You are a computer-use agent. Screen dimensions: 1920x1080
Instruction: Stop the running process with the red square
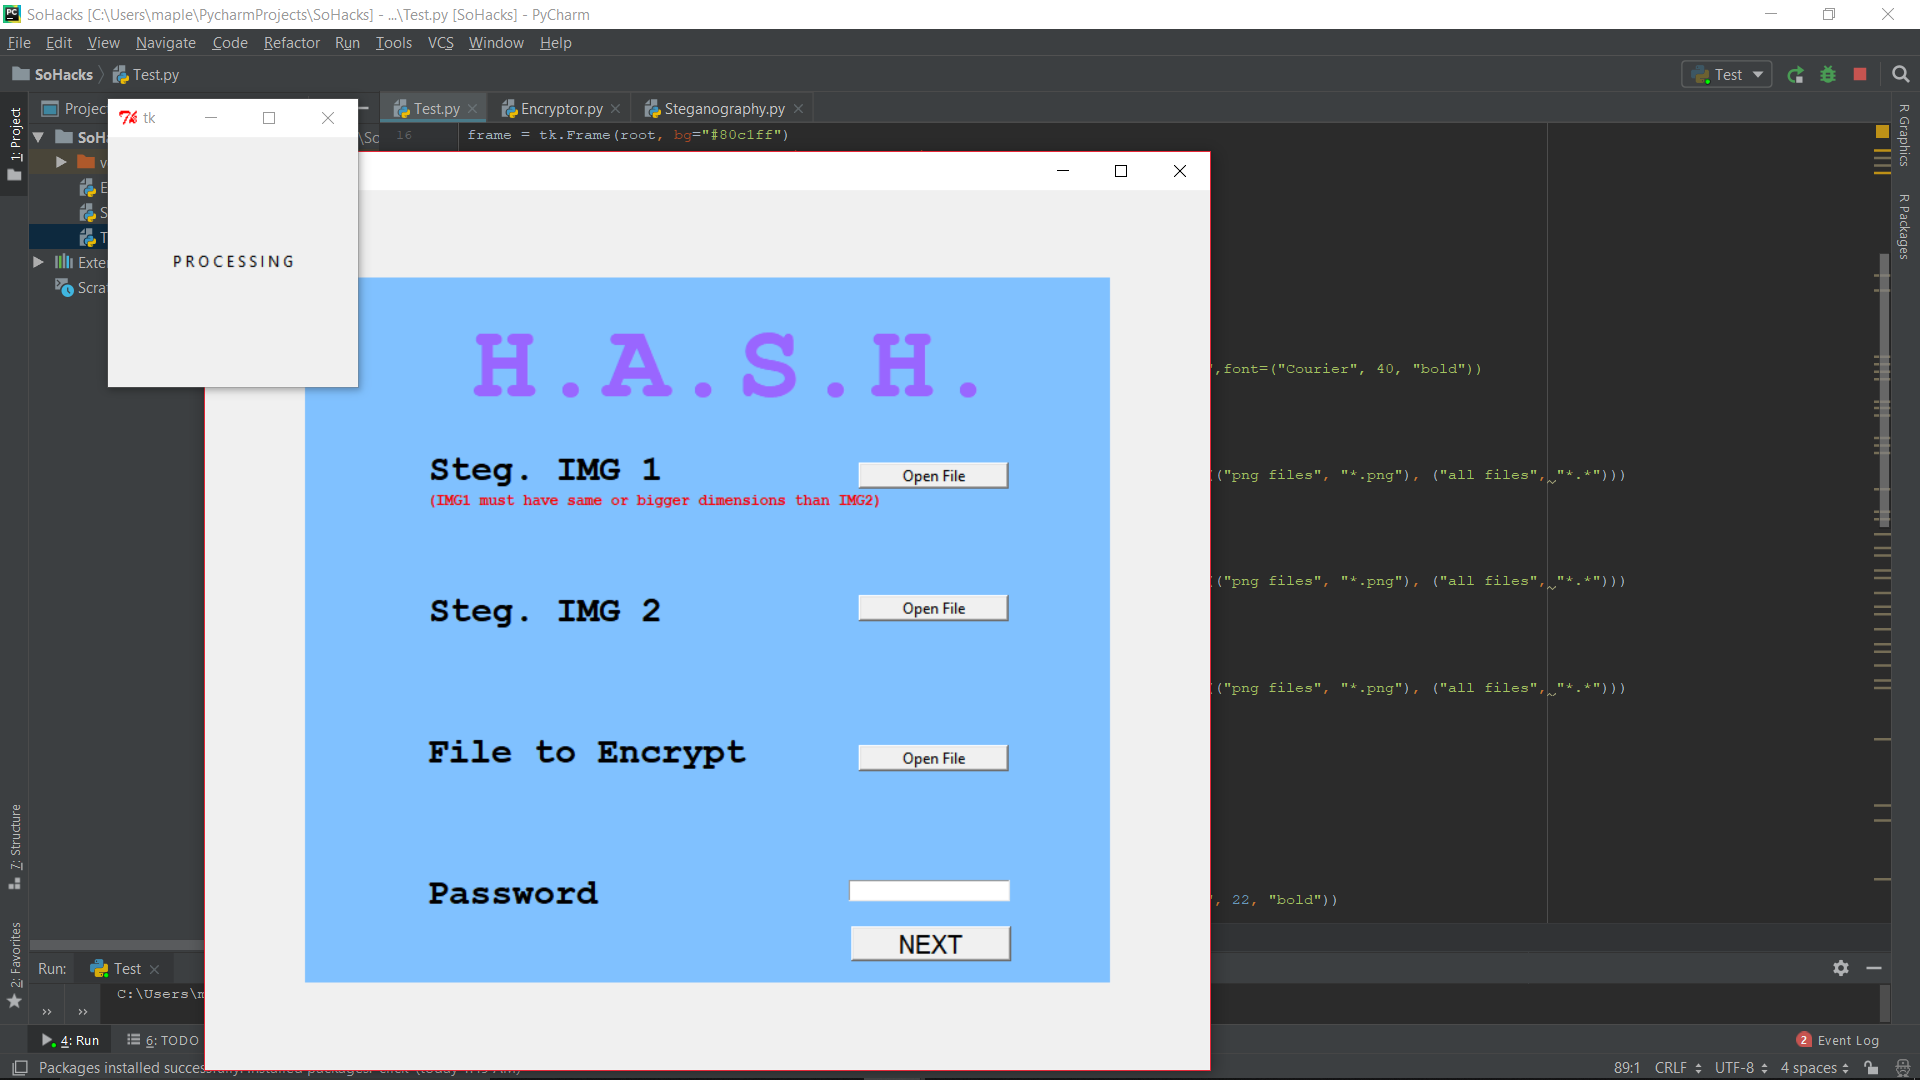click(1860, 75)
